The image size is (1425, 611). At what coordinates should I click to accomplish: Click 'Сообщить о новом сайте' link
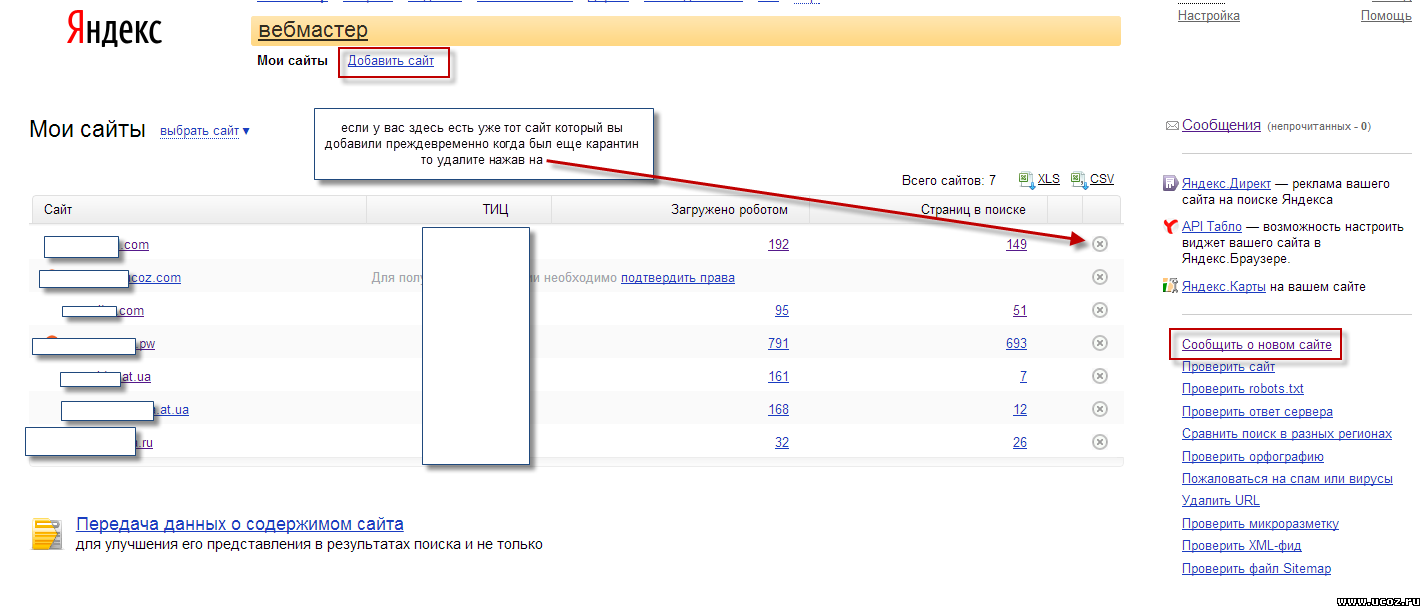pyautogui.click(x=1256, y=345)
